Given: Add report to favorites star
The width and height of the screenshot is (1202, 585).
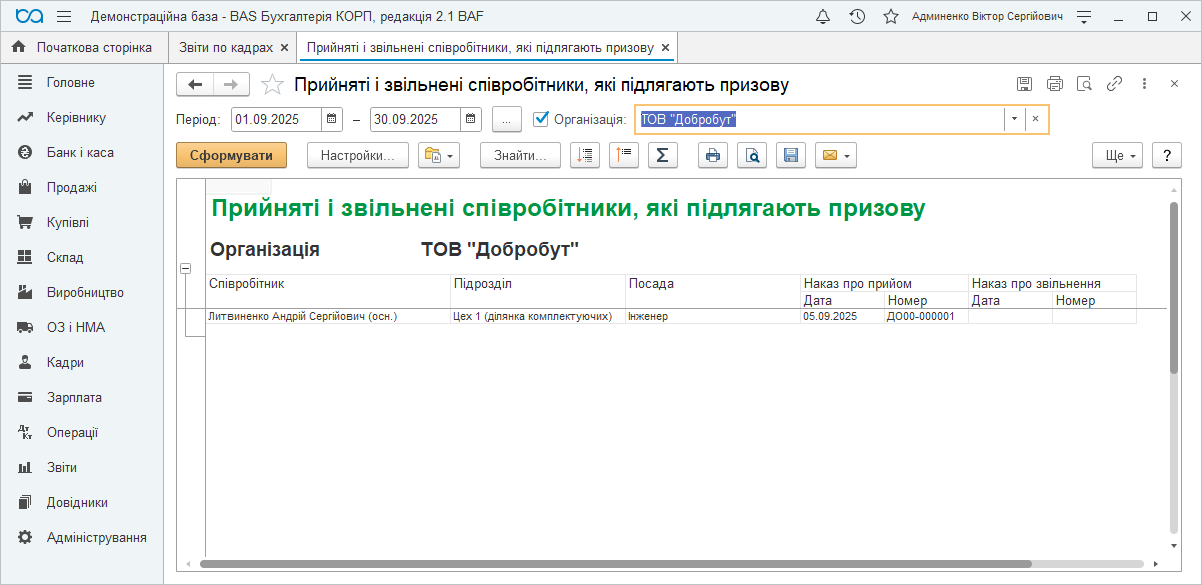Looking at the screenshot, I should pyautogui.click(x=272, y=85).
